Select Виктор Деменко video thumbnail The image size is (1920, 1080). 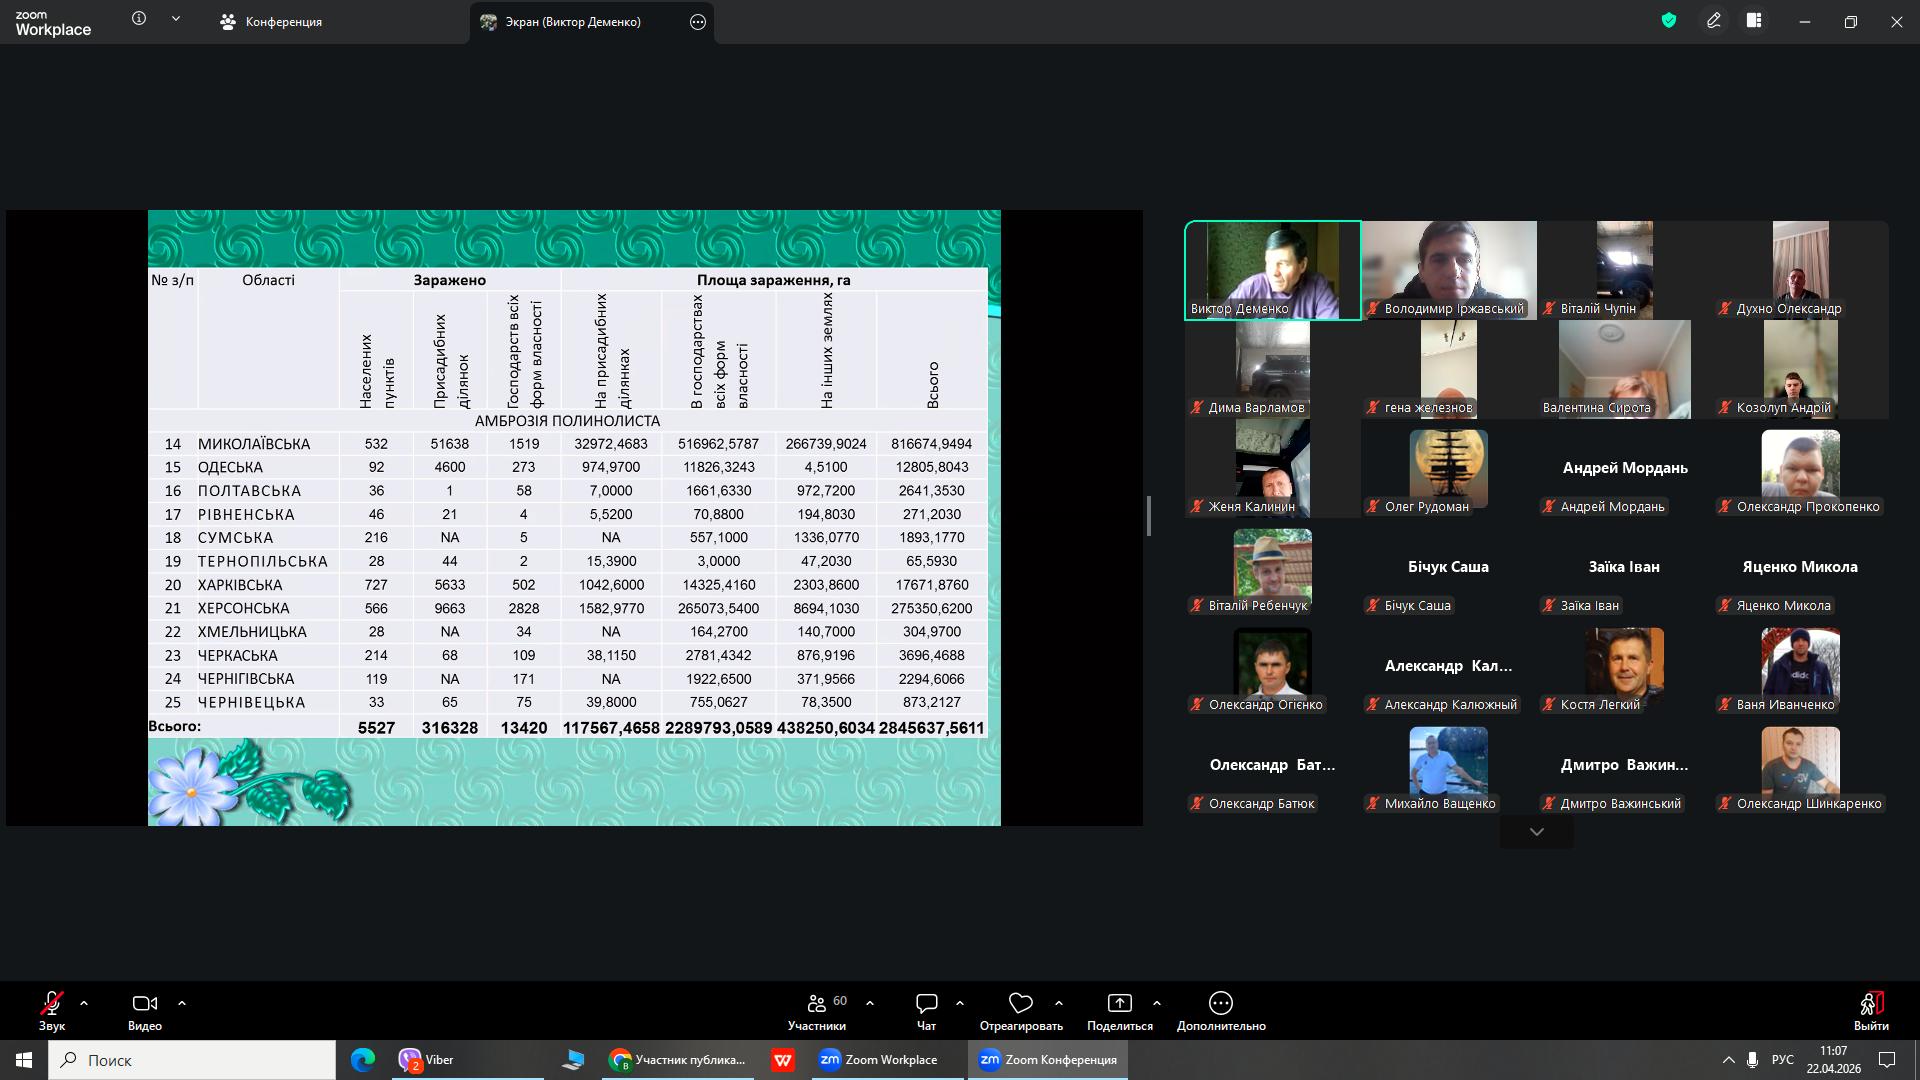click(x=1272, y=270)
